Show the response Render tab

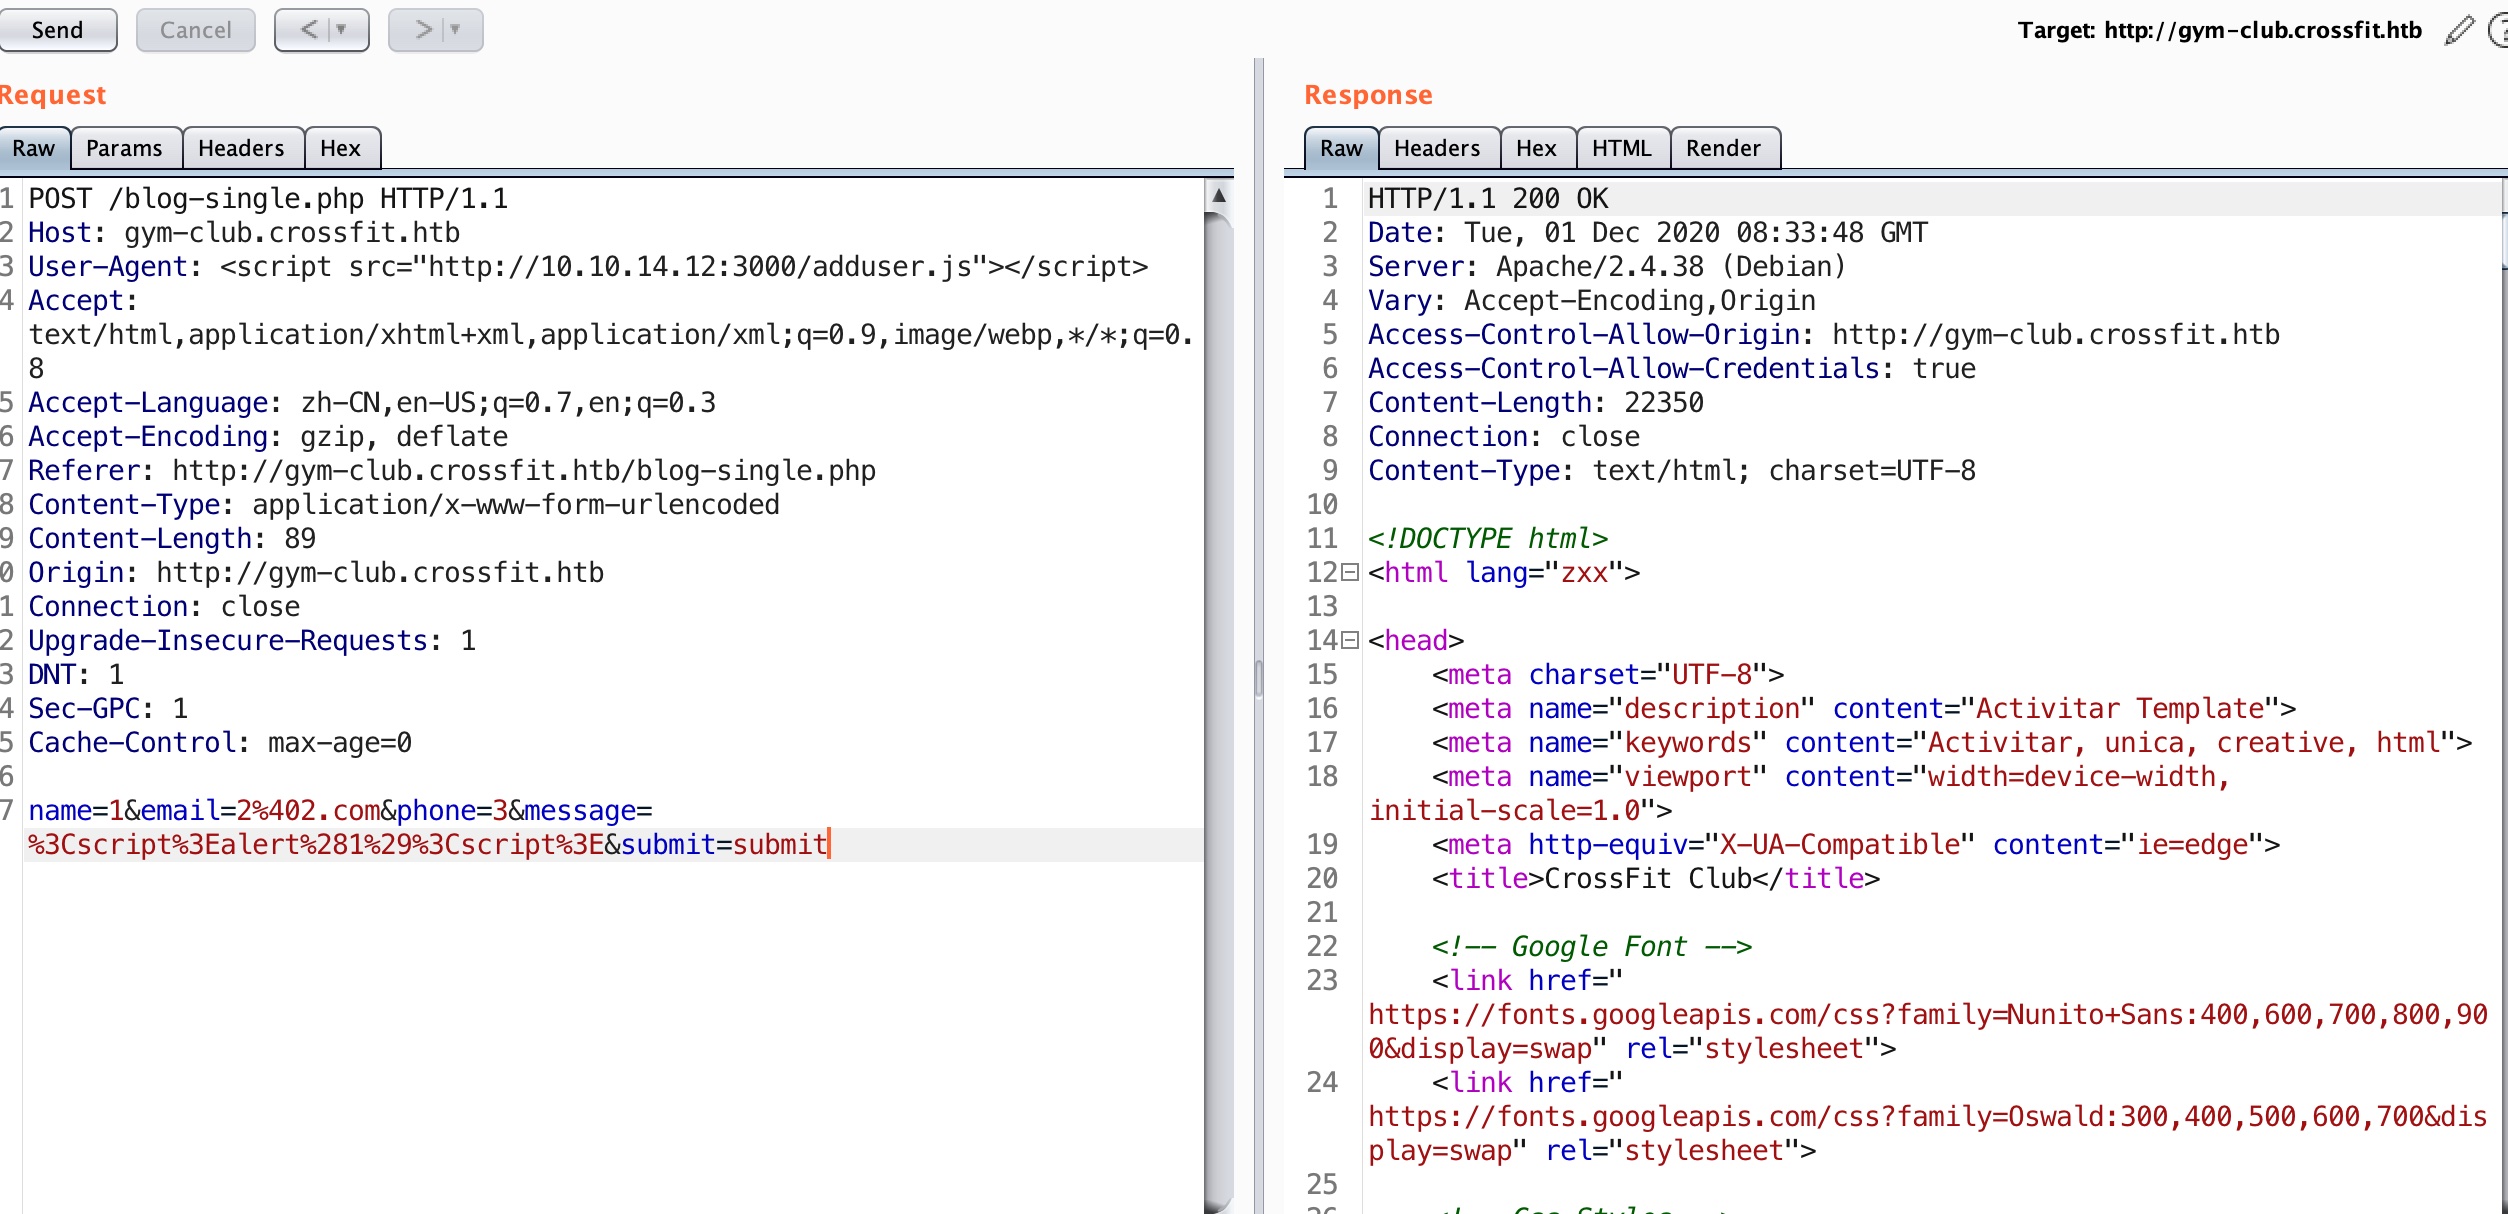pos(1722,149)
